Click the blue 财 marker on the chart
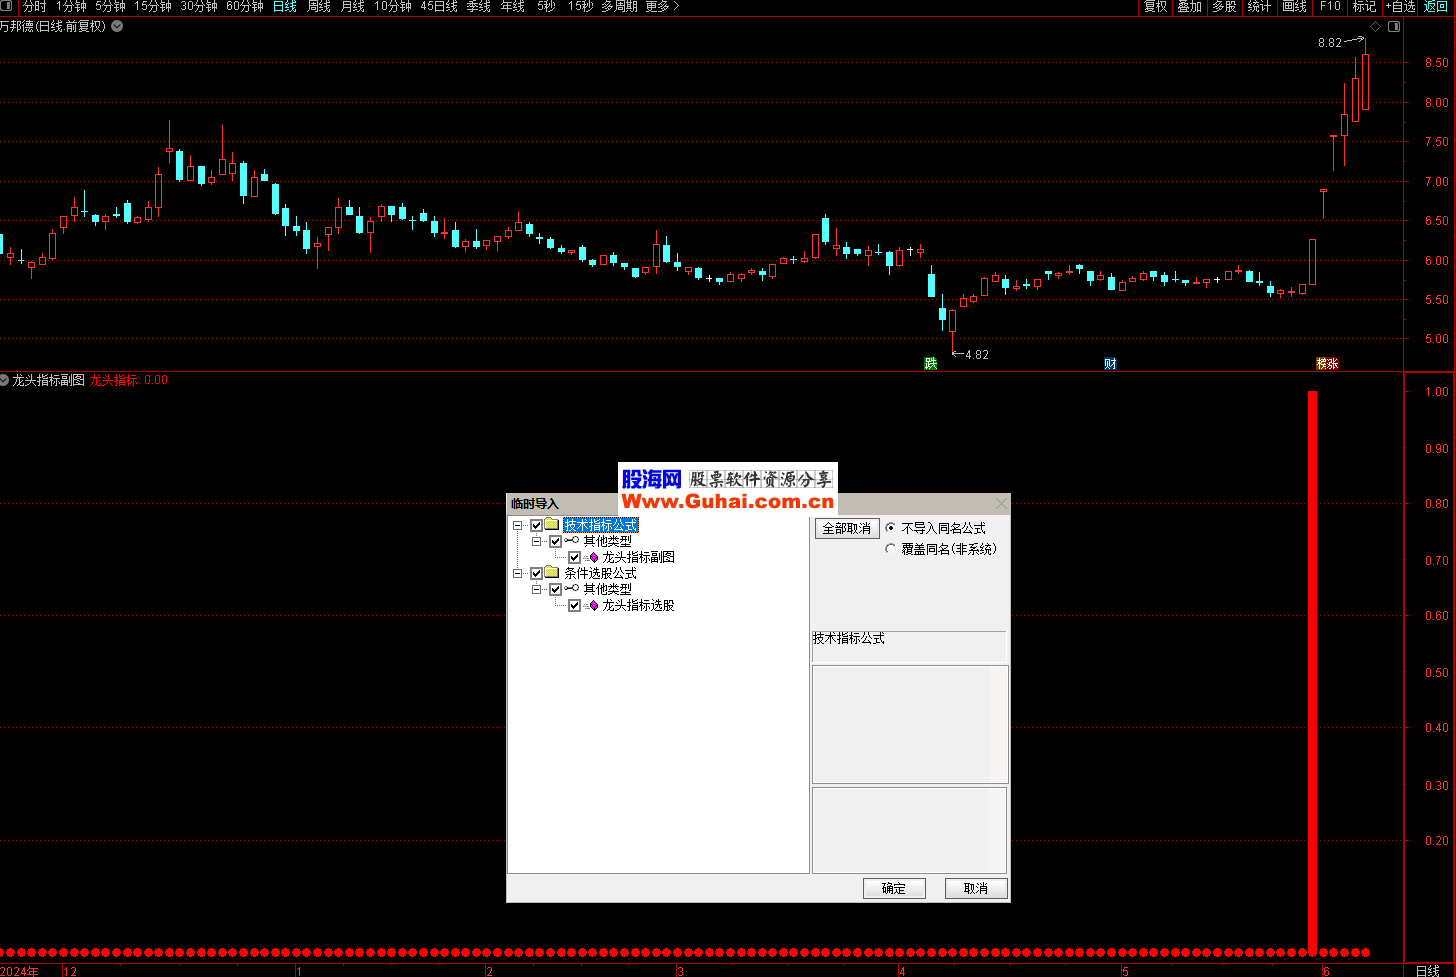 click(x=1110, y=363)
